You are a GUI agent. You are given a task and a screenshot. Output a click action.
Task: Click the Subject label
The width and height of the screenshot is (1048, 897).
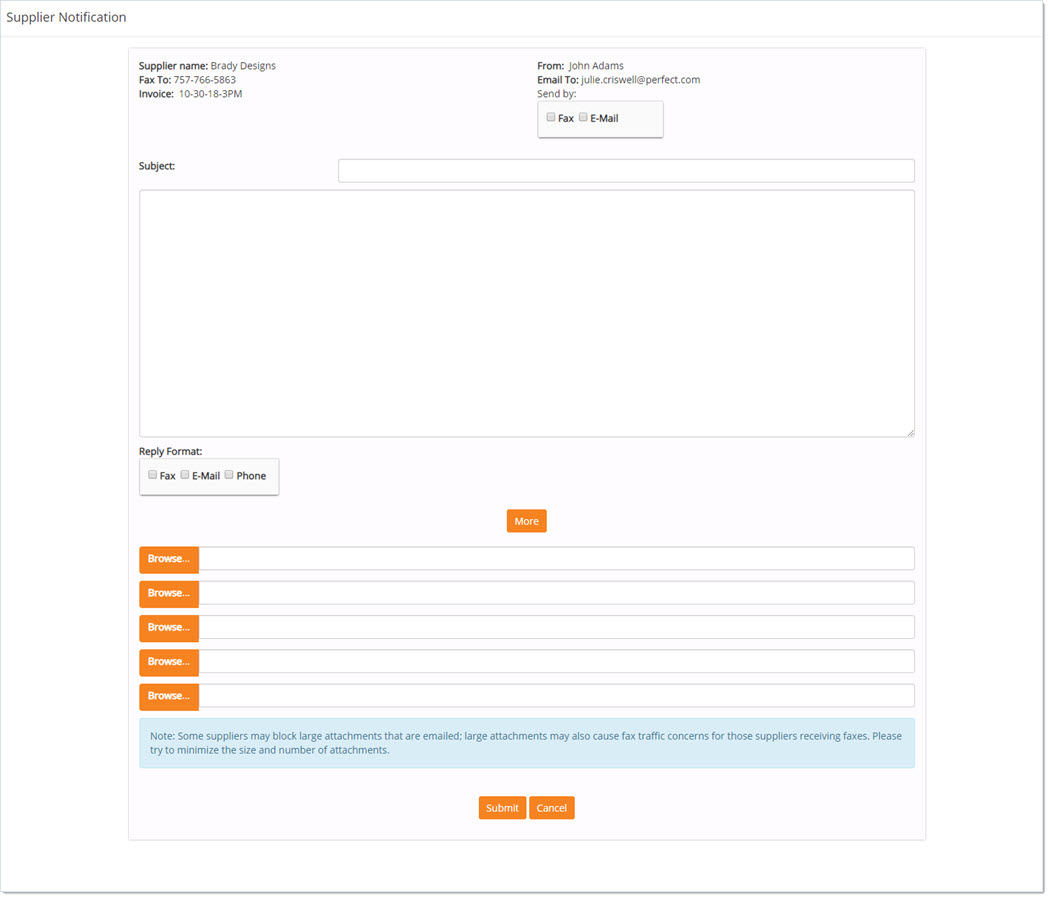[157, 166]
